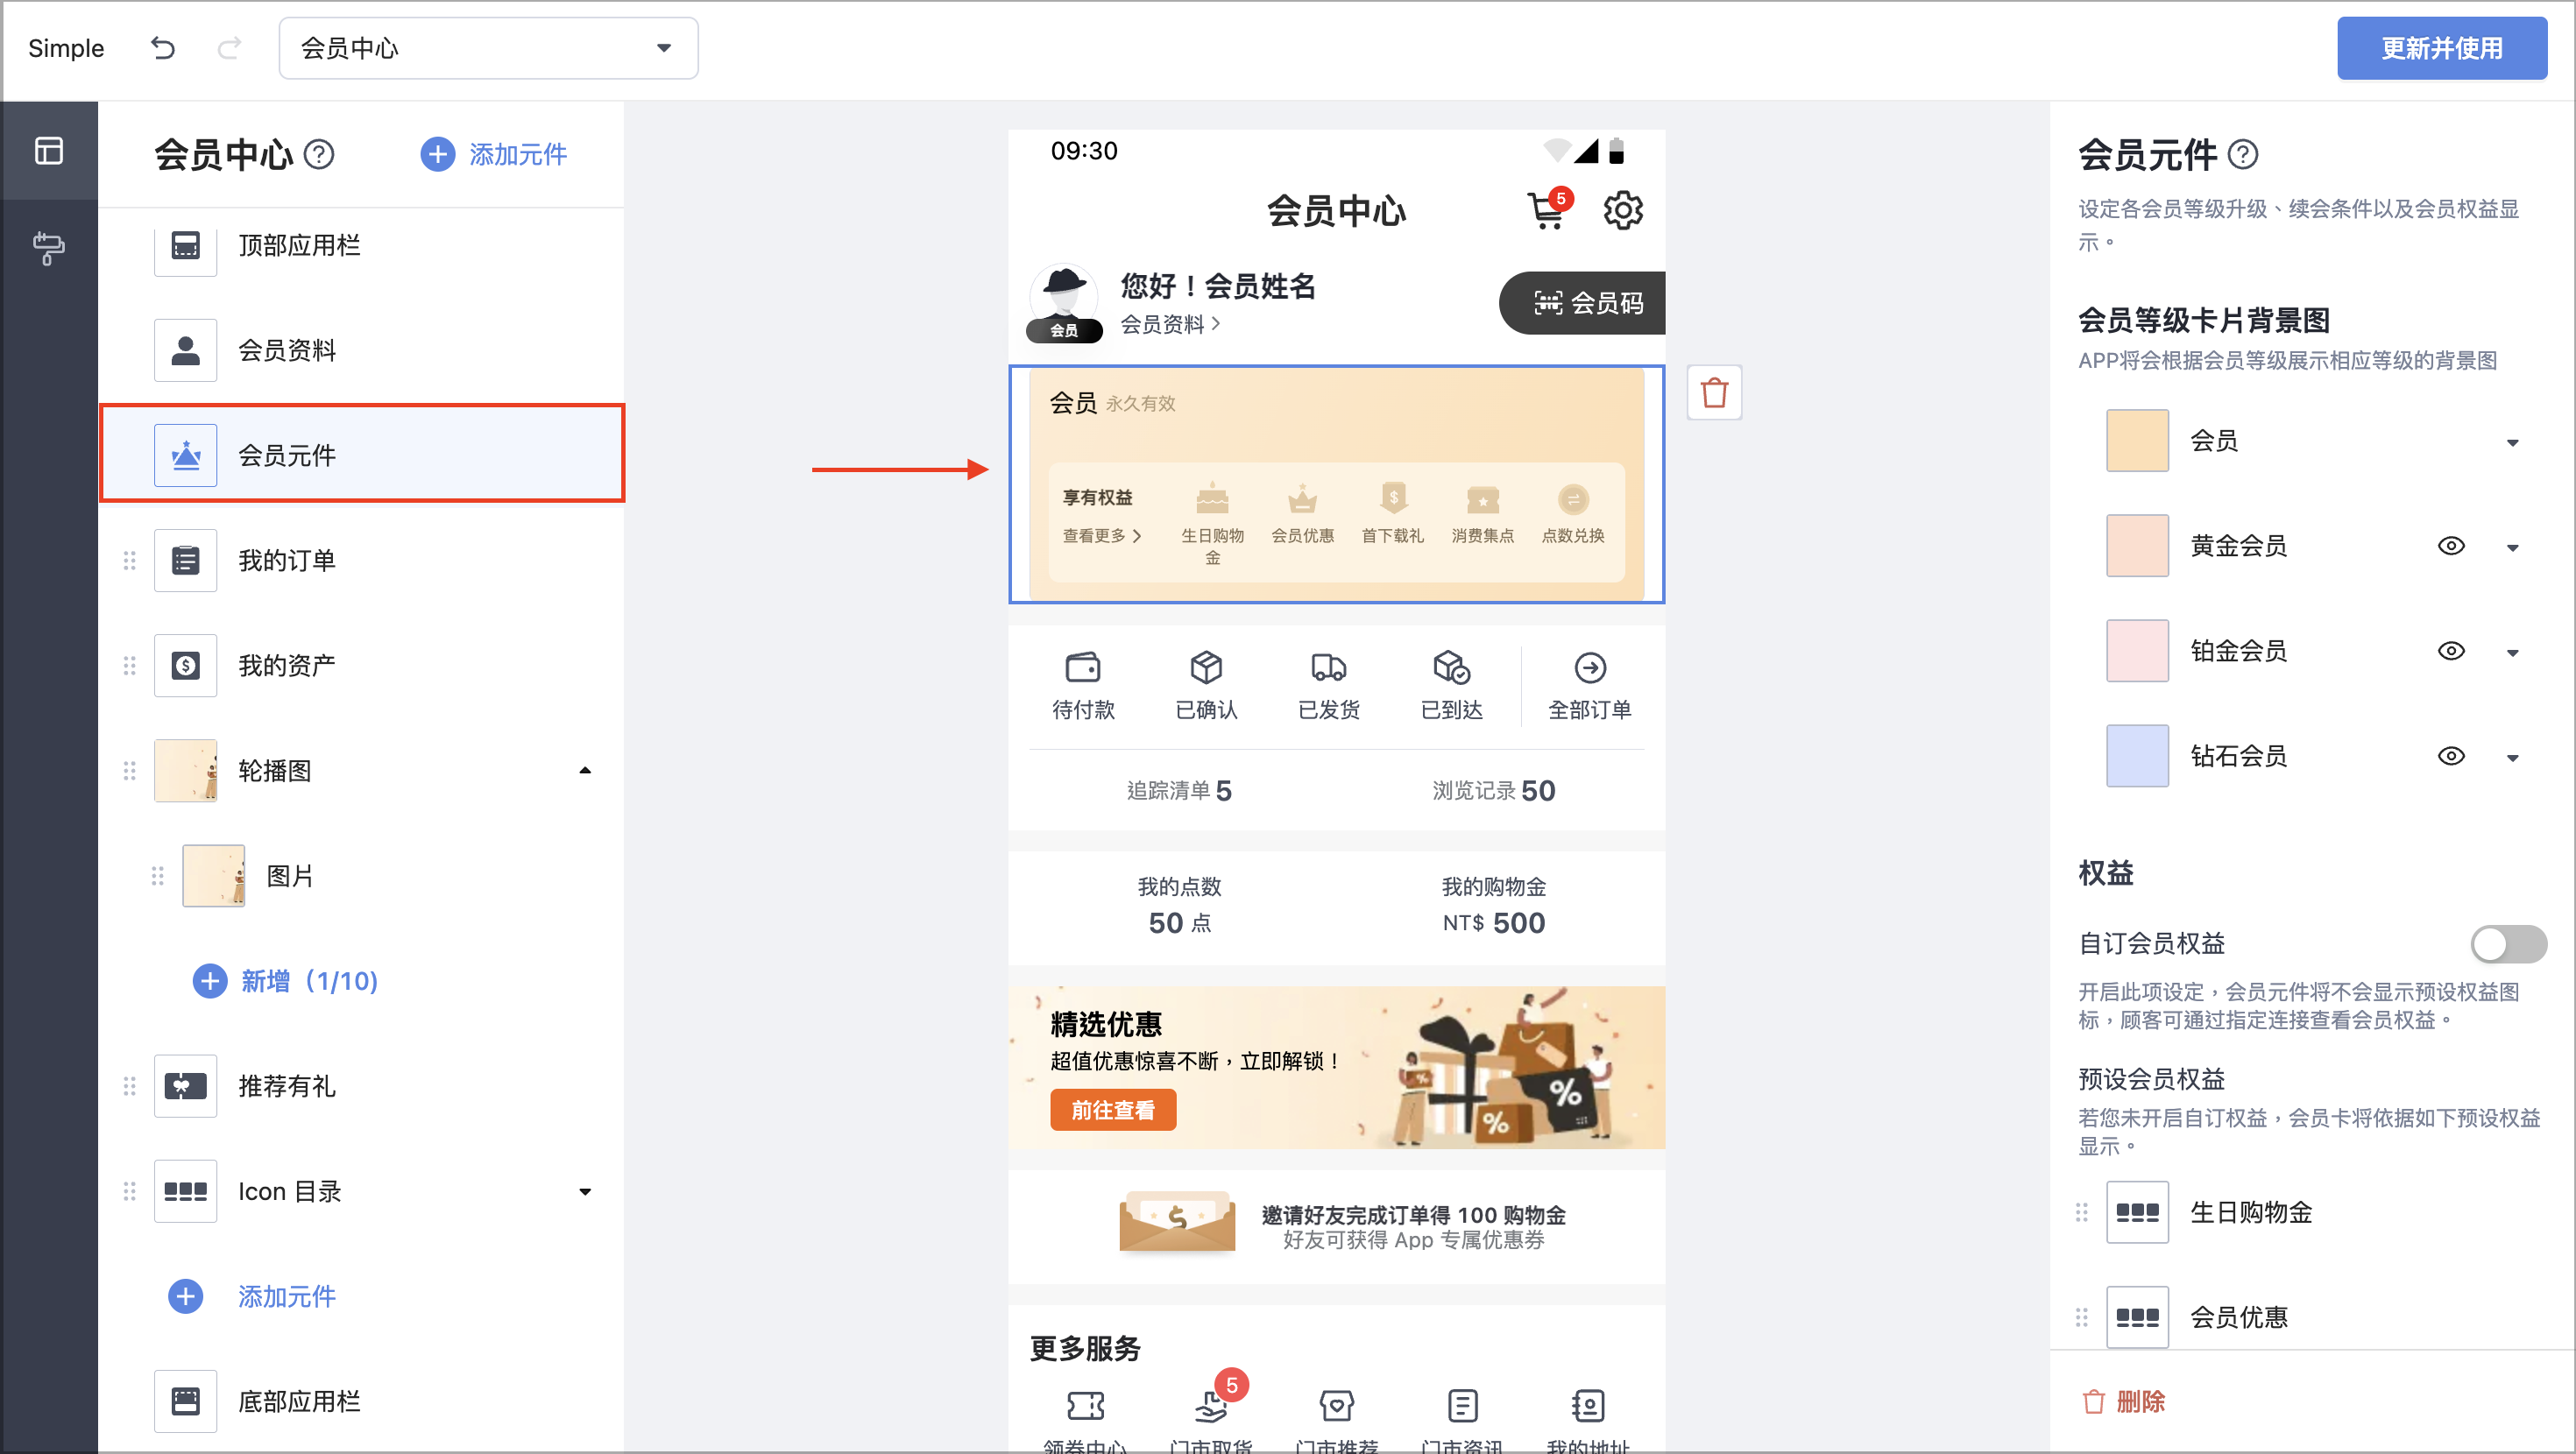Click drag handle of 生日购物金 benefit
Screen dimensions: 2576x1454
pos(2081,1212)
